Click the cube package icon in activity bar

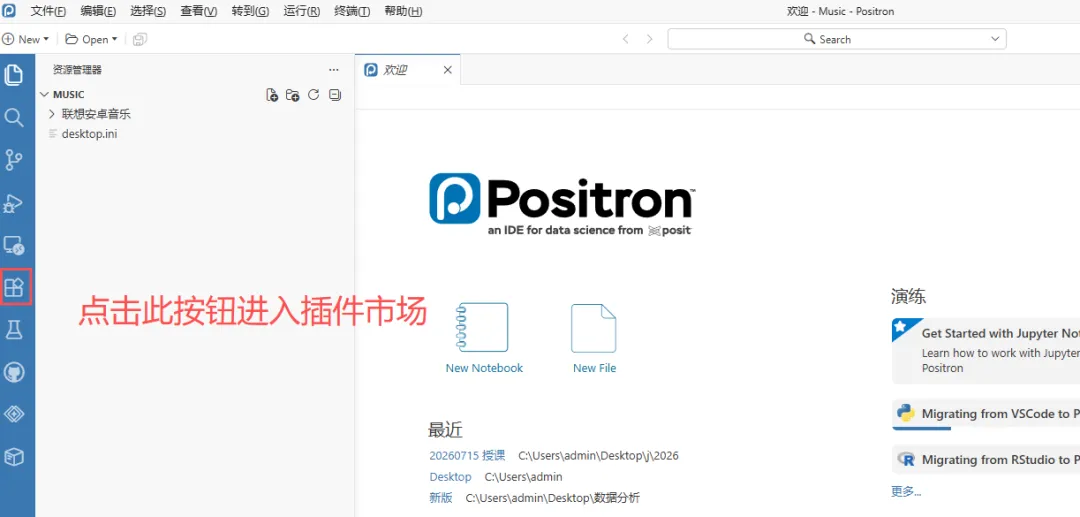14,456
